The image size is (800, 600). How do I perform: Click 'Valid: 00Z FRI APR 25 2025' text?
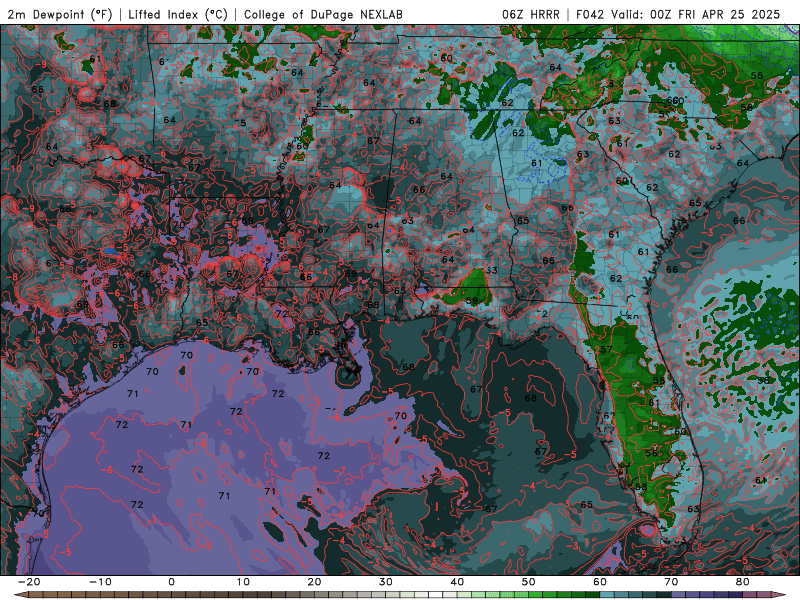click(x=697, y=15)
